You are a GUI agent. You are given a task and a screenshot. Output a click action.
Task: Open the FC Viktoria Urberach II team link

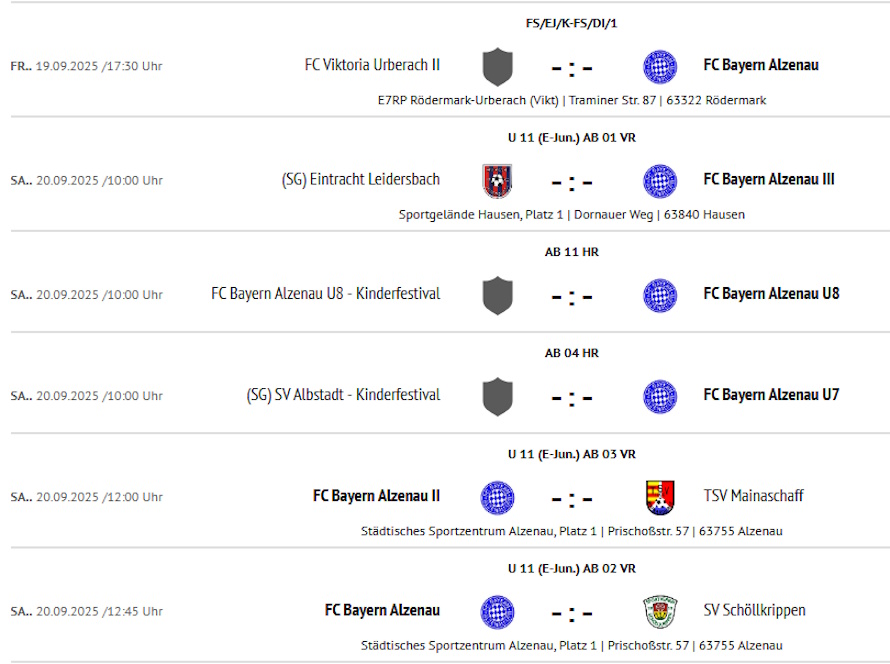click(372, 65)
